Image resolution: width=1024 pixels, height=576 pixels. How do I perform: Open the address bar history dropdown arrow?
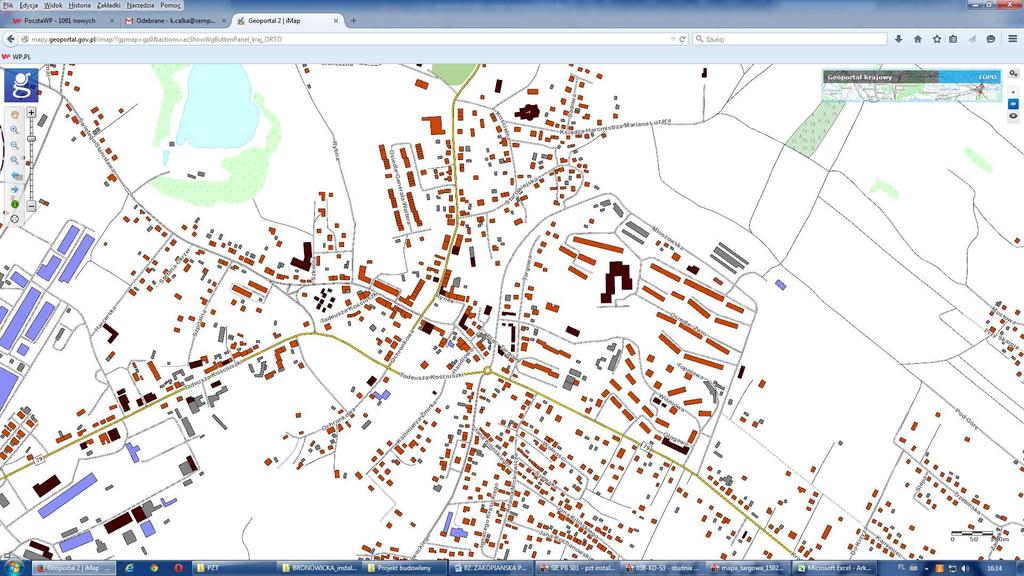point(673,39)
